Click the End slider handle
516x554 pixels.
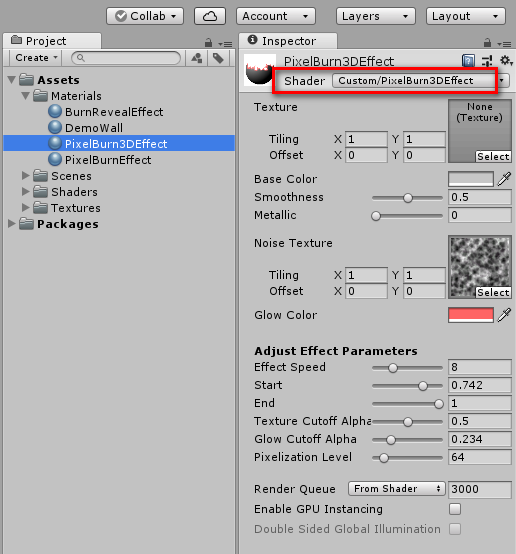click(x=439, y=404)
